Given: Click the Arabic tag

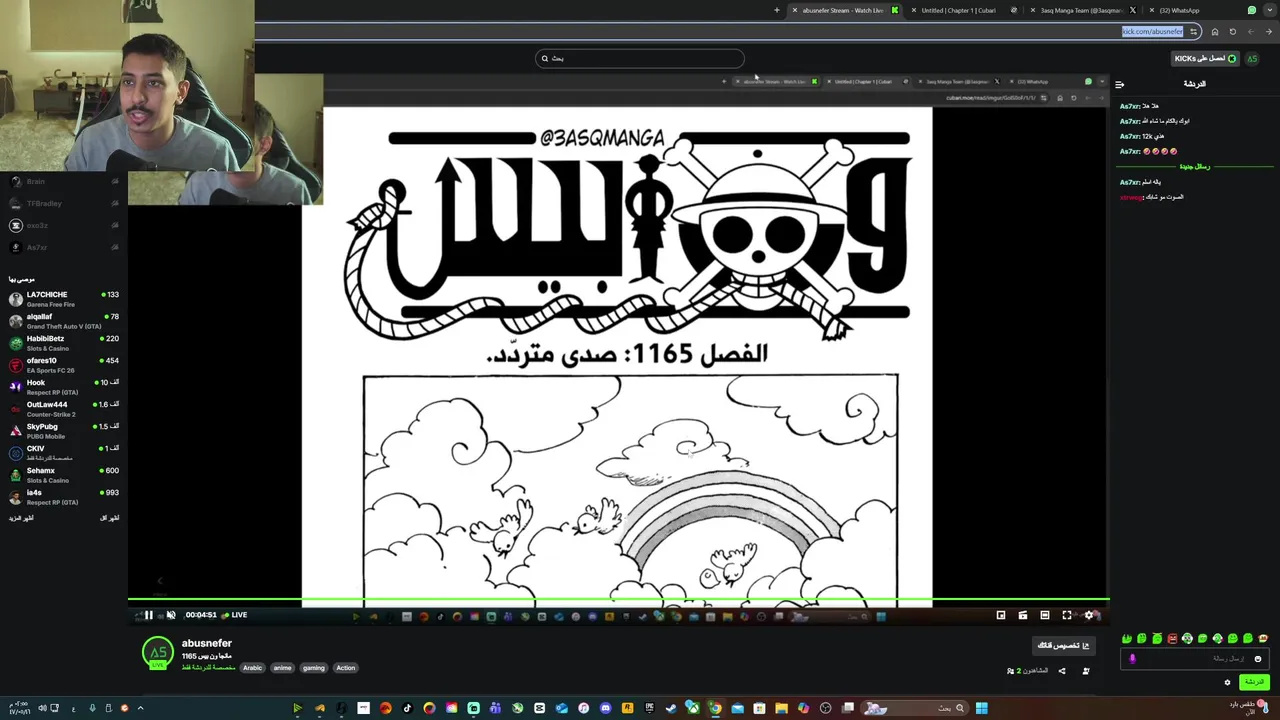Looking at the screenshot, I should (252, 668).
